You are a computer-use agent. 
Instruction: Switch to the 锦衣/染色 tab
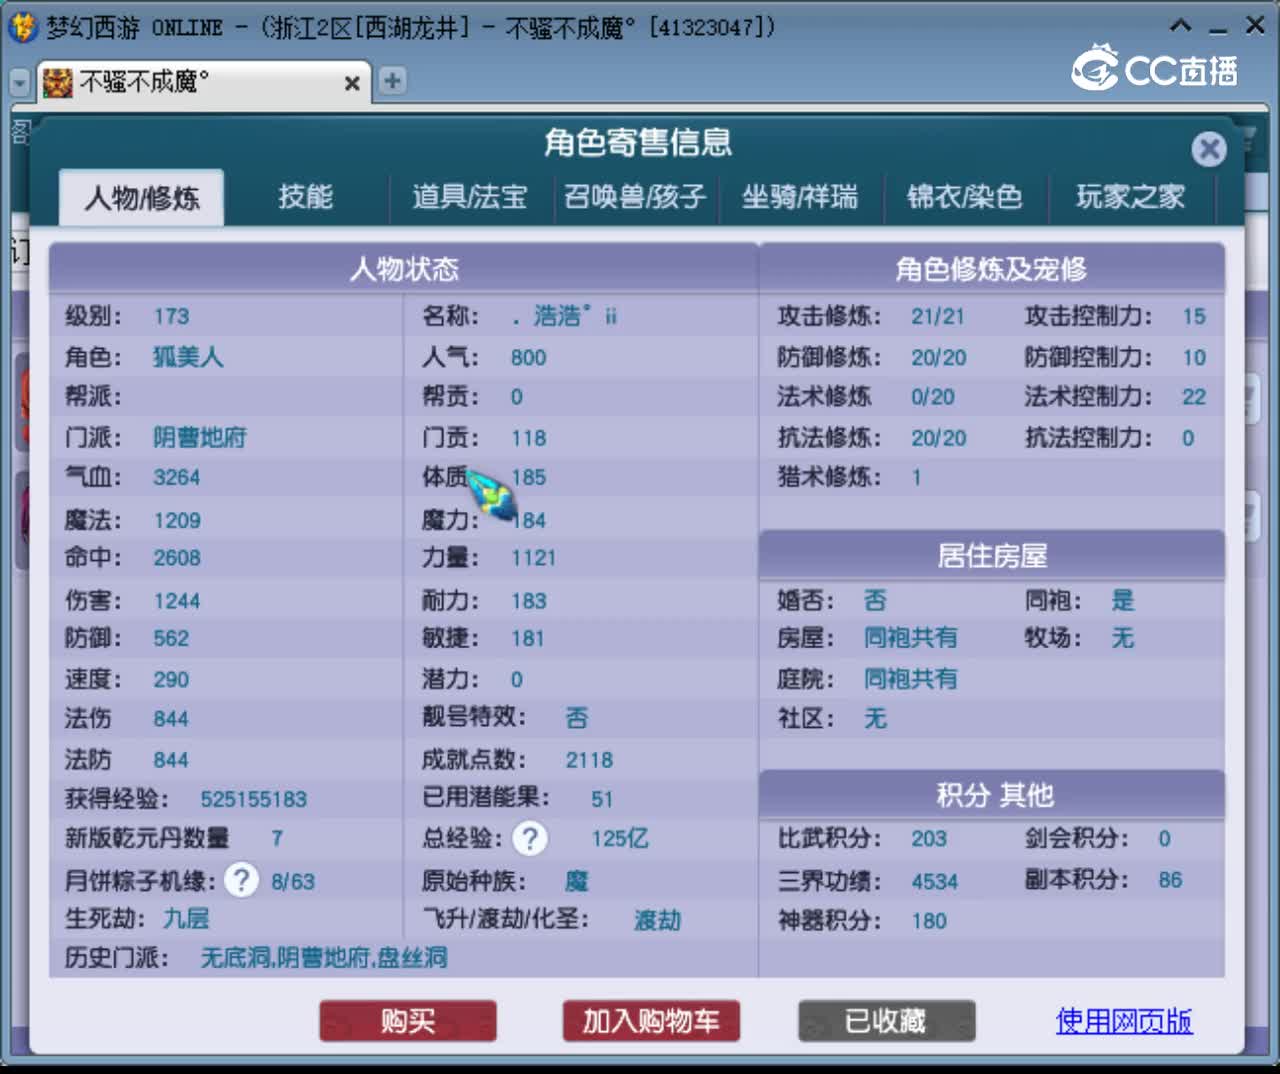coord(965,196)
